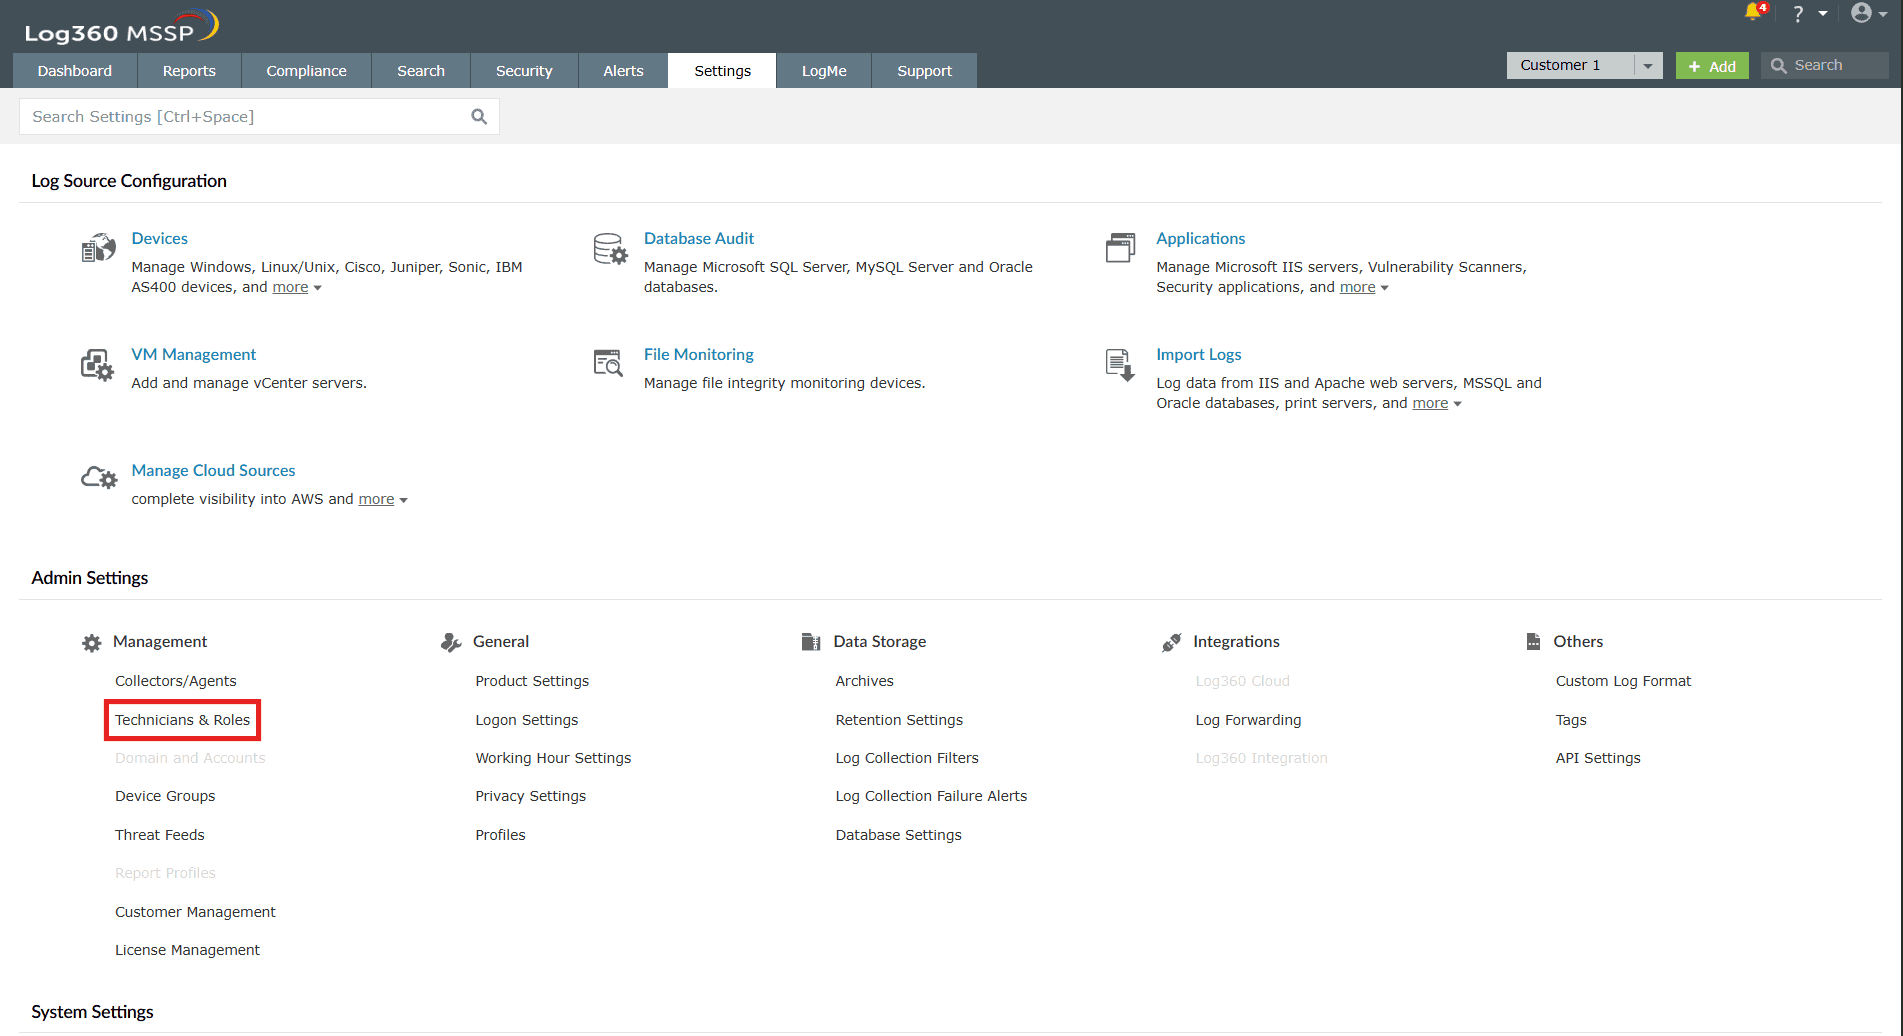Go to the Search tab

pos(421,71)
